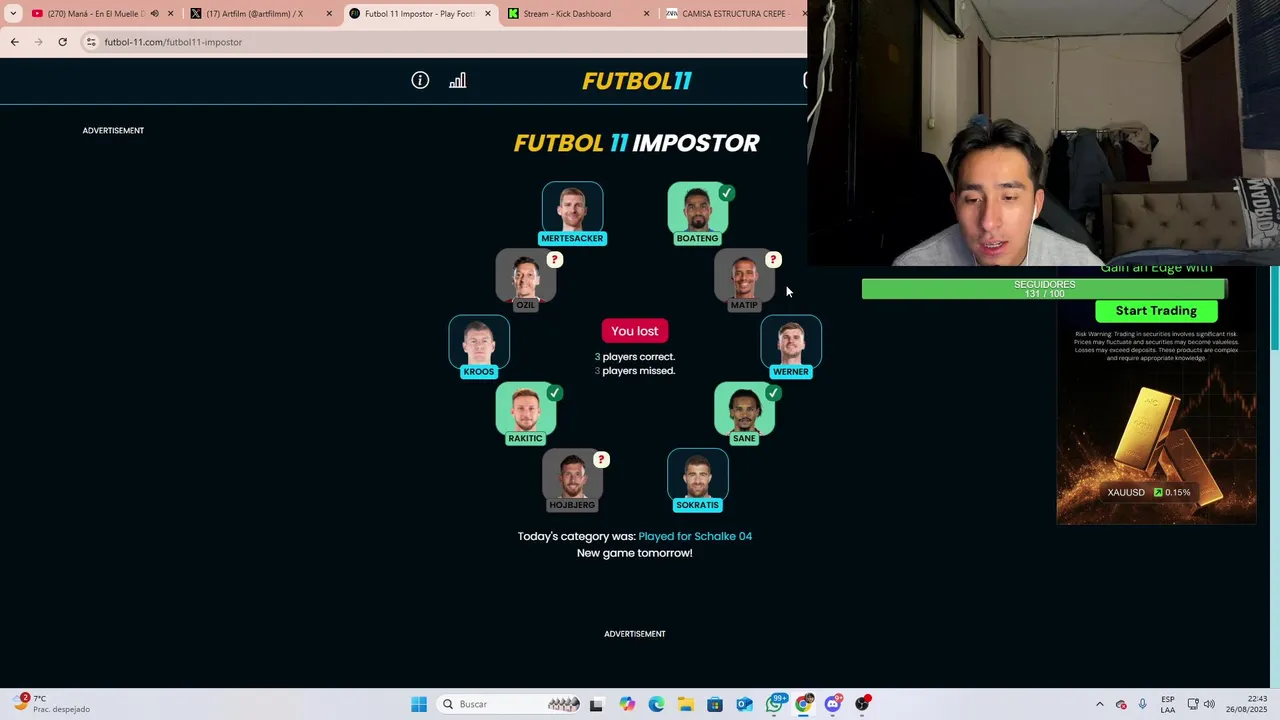Open the game info icon
Viewport: 1280px width, 720px height.
pyautogui.click(x=420, y=80)
